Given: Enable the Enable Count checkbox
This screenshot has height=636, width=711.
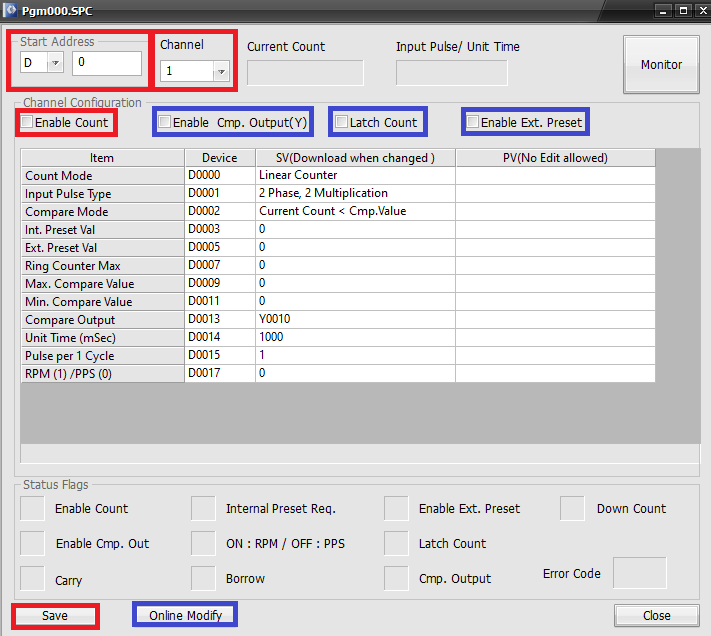Looking at the screenshot, I should pos(27,123).
